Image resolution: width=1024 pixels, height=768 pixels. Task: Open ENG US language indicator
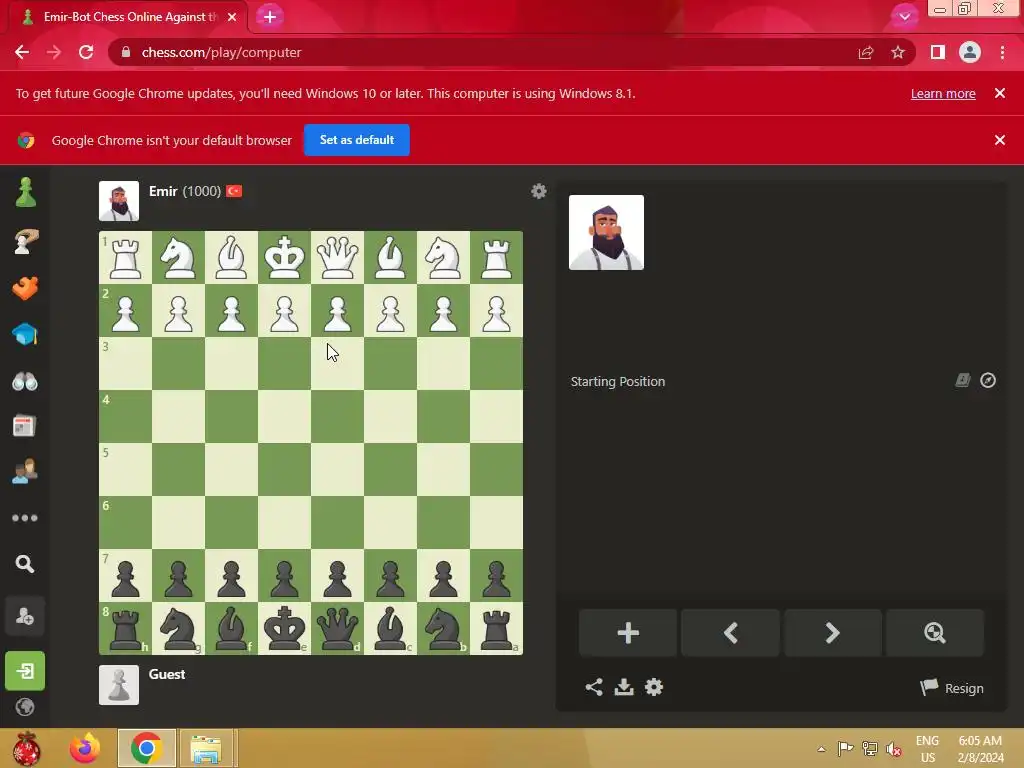coord(927,748)
